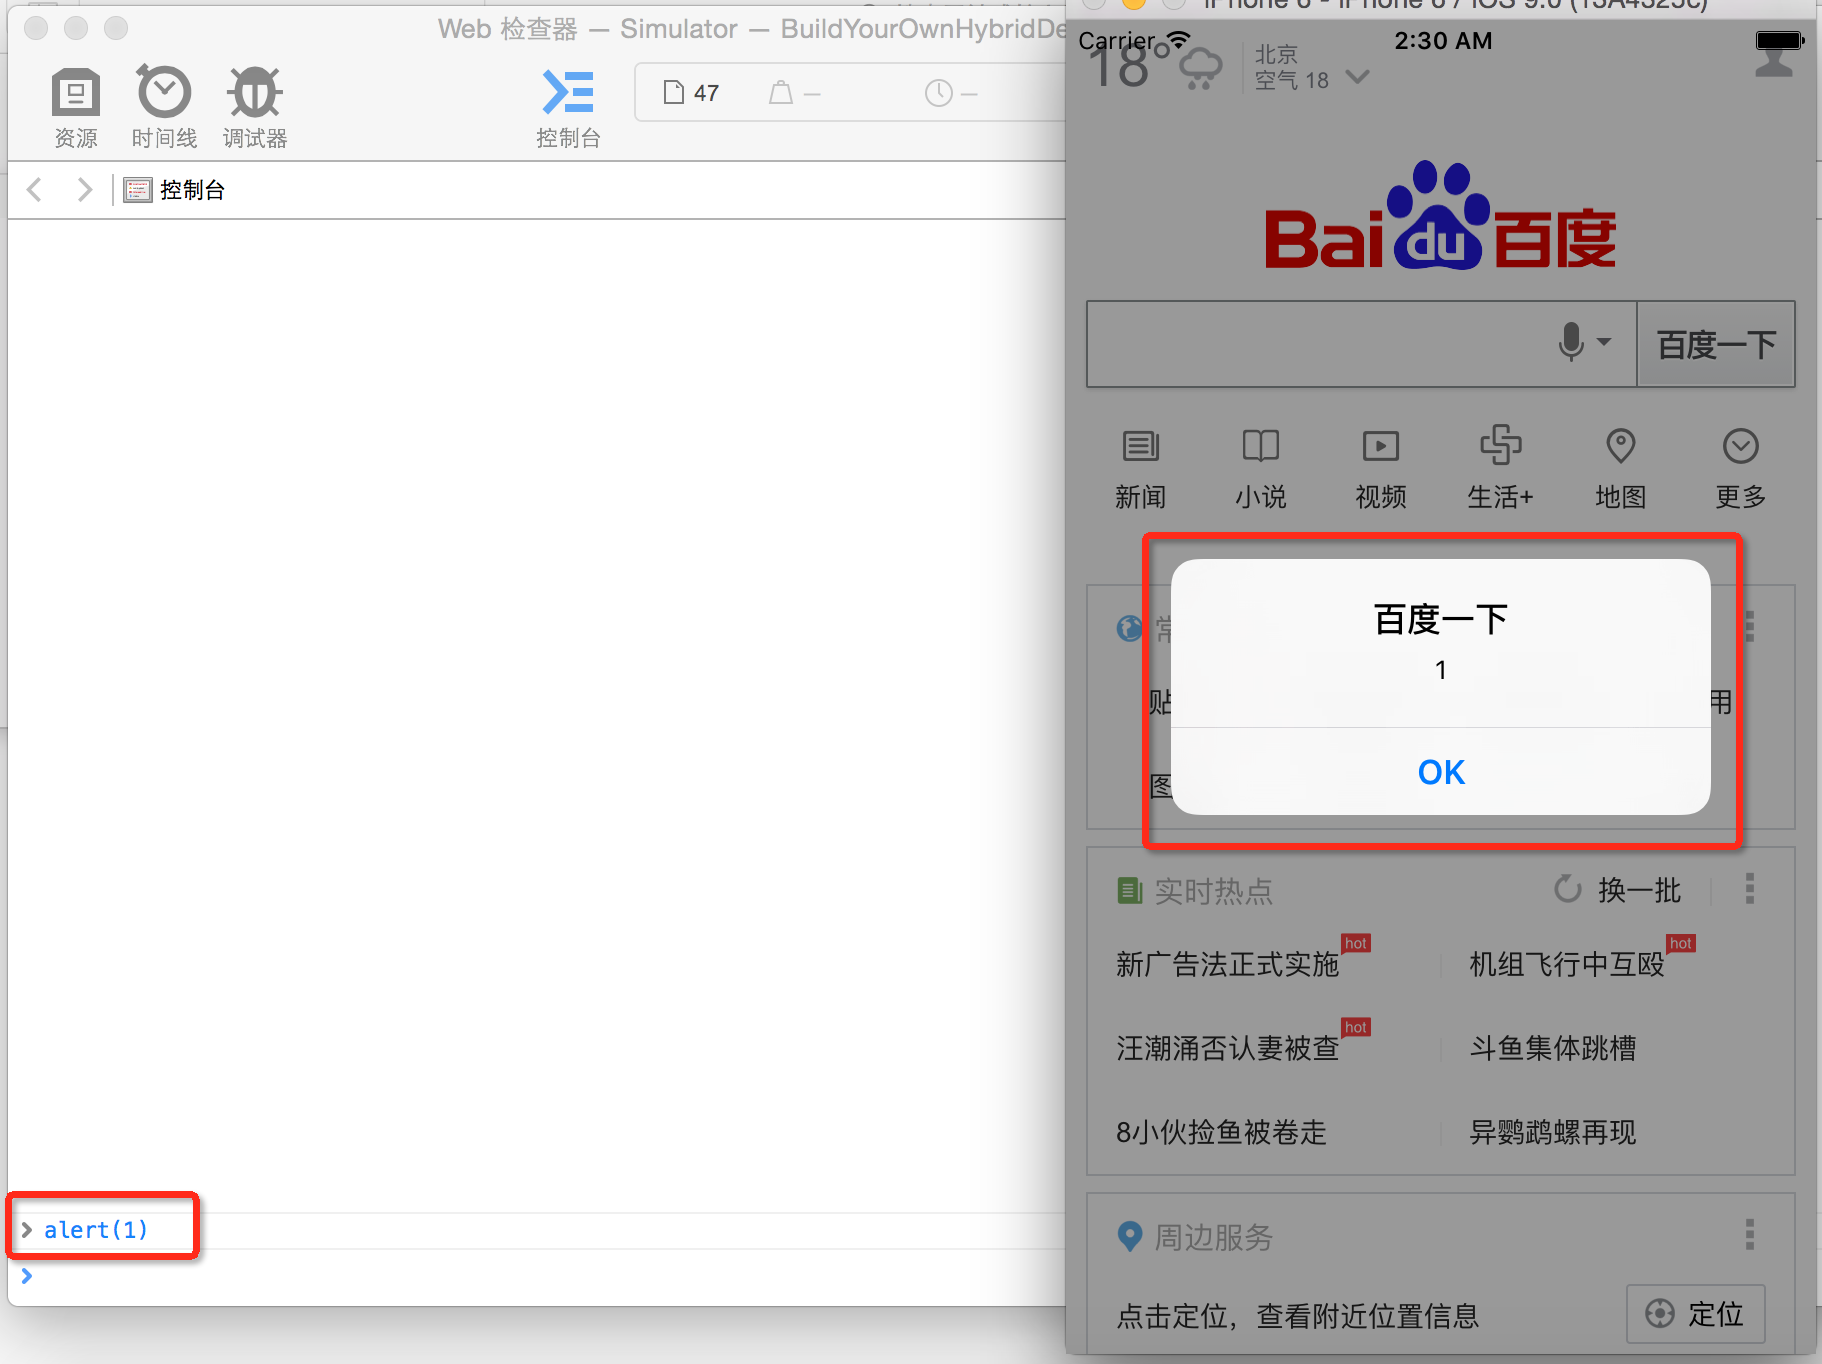This screenshot has height=1364, width=1822.
Task: Click the 点击定位，查看附近位置信息 text
Action: tap(1298, 1316)
